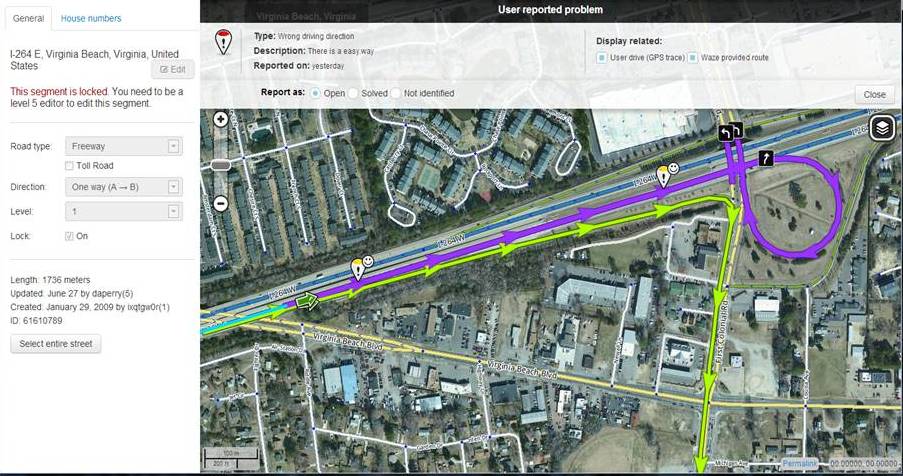
Task: Select the upper problem marker near I-264 E label
Action: click(663, 177)
